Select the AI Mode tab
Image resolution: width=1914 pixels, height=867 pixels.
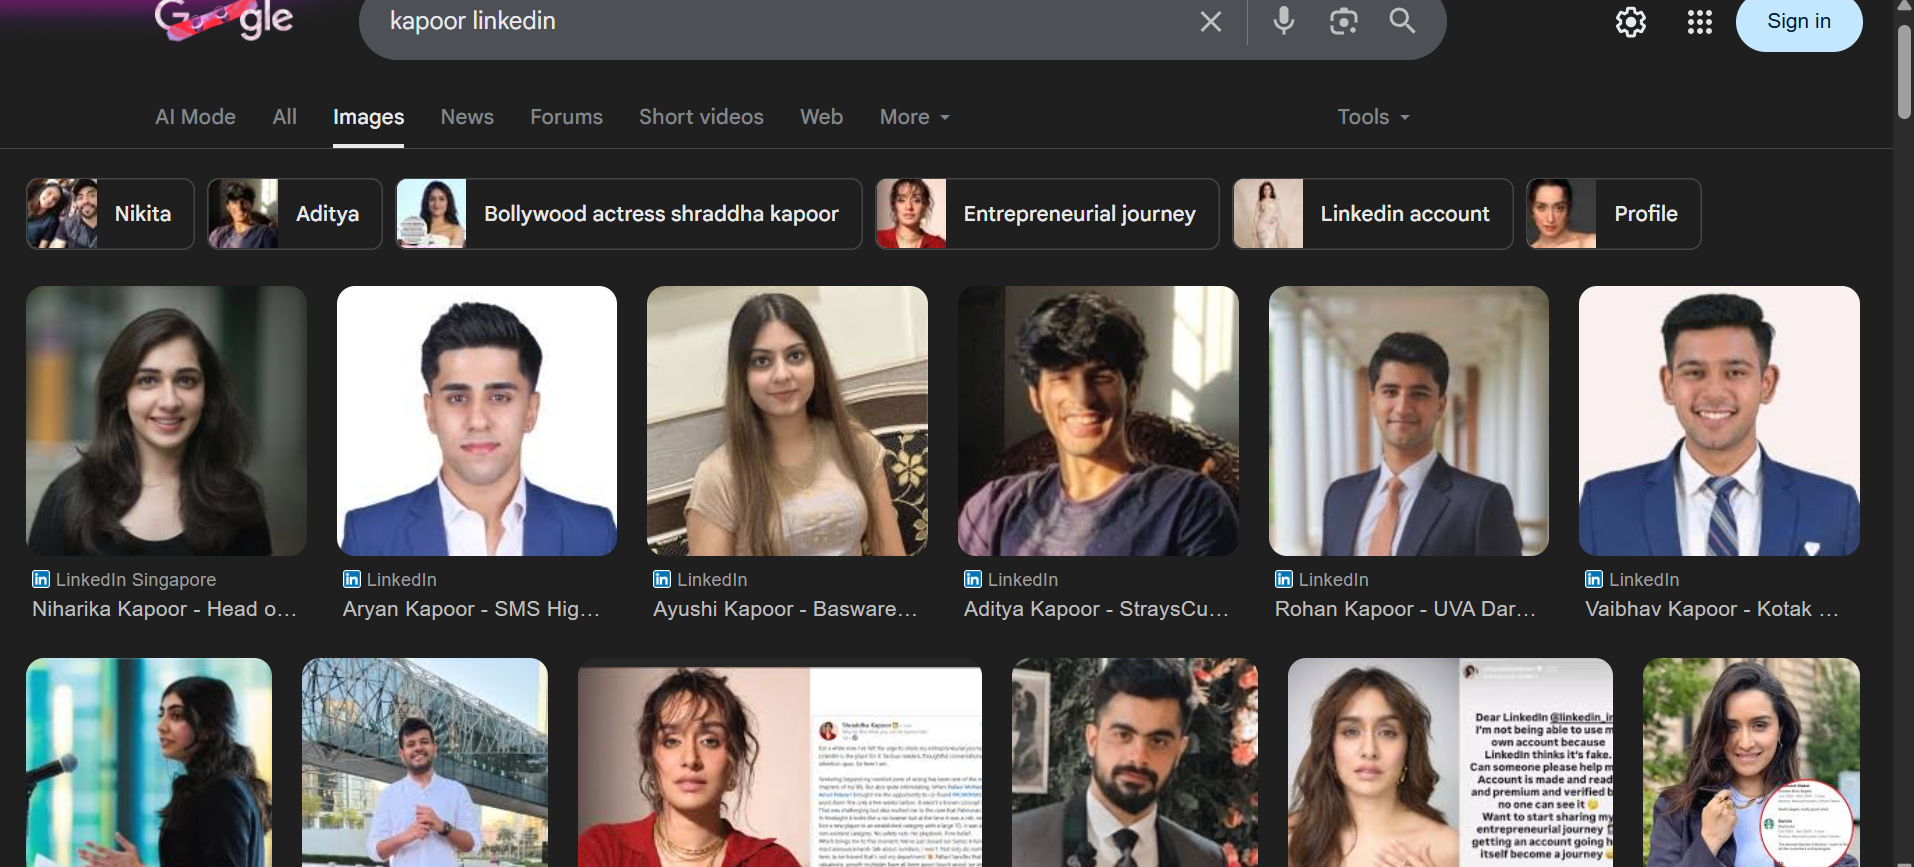coord(195,117)
